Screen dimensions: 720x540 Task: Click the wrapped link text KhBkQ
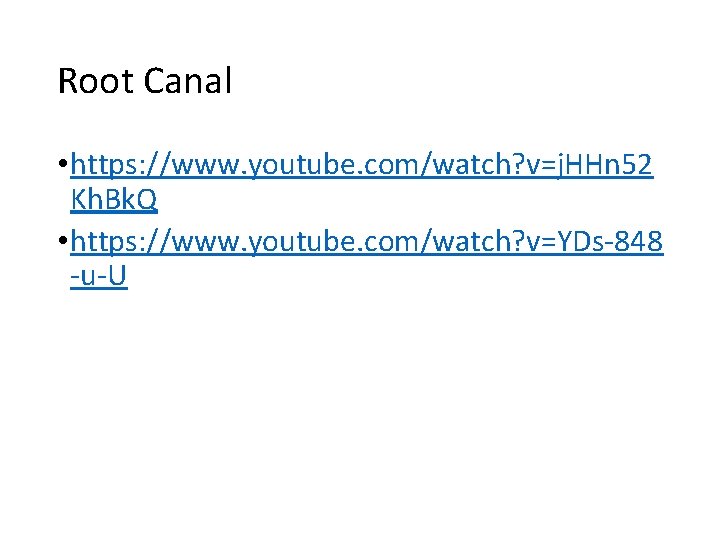114,200
